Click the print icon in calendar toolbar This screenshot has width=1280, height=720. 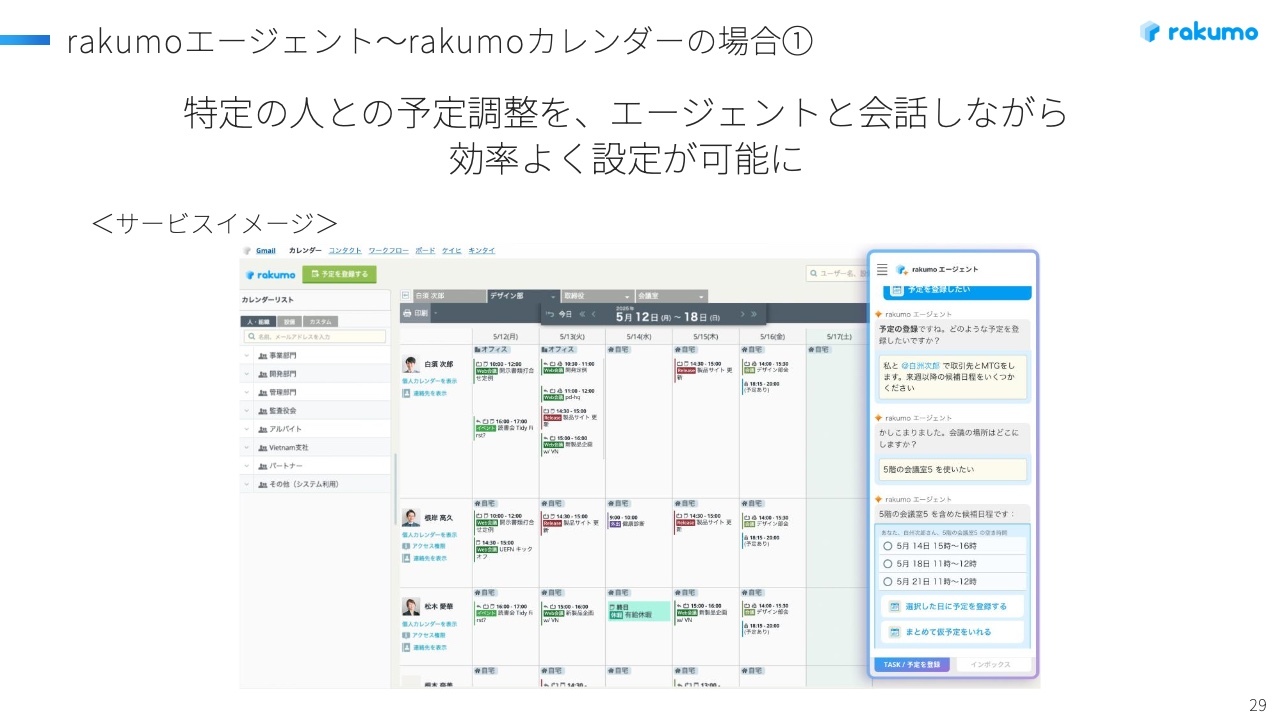click(x=407, y=313)
